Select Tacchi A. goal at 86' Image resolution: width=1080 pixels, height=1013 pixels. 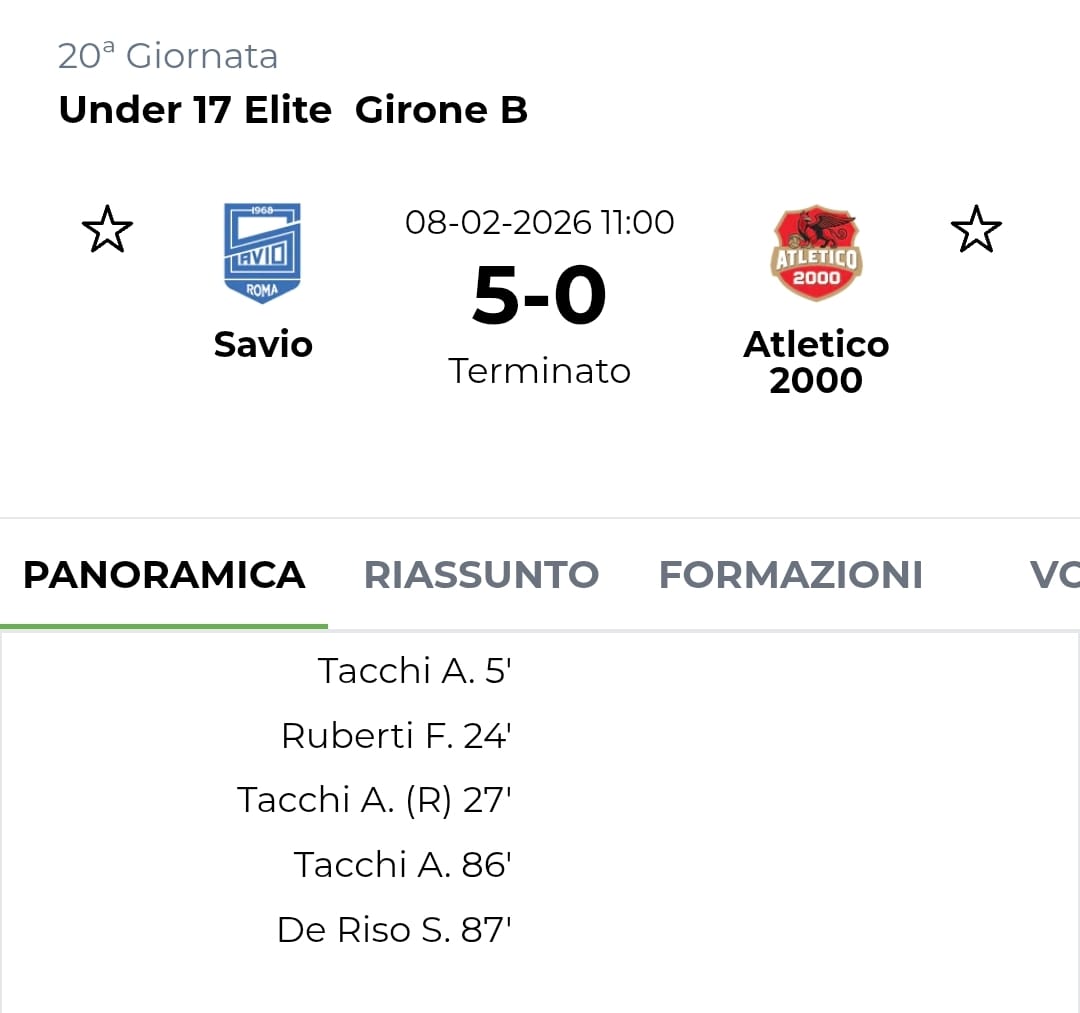click(402, 865)
